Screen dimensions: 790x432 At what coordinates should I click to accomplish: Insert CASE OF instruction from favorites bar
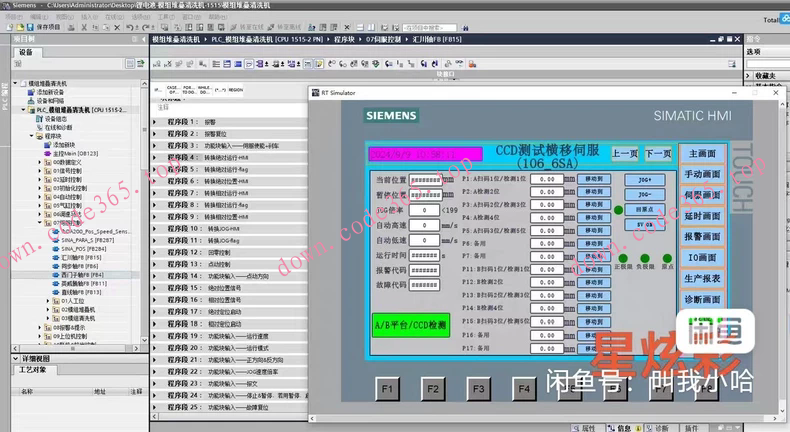coord(173,90)
